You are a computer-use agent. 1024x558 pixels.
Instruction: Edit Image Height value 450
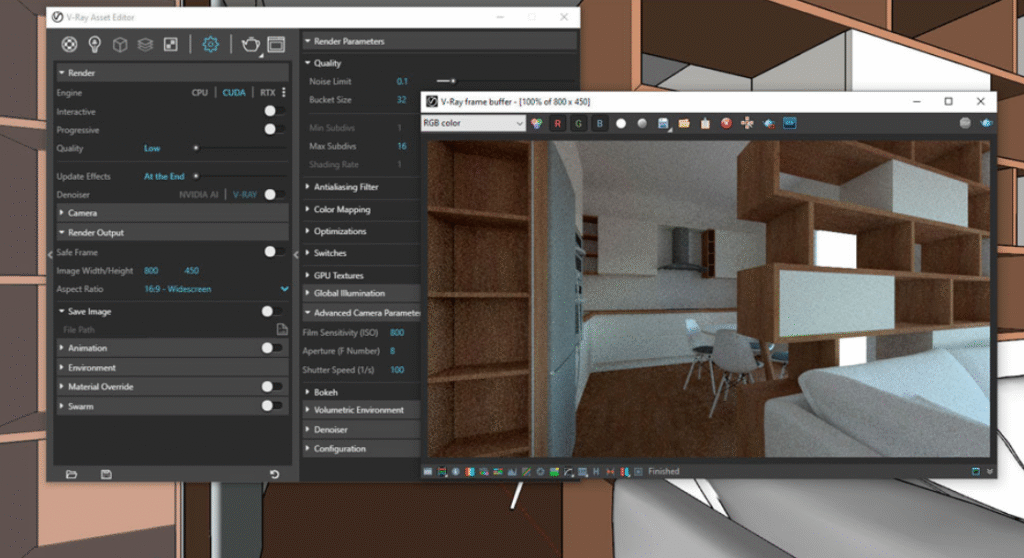(191, 271)
